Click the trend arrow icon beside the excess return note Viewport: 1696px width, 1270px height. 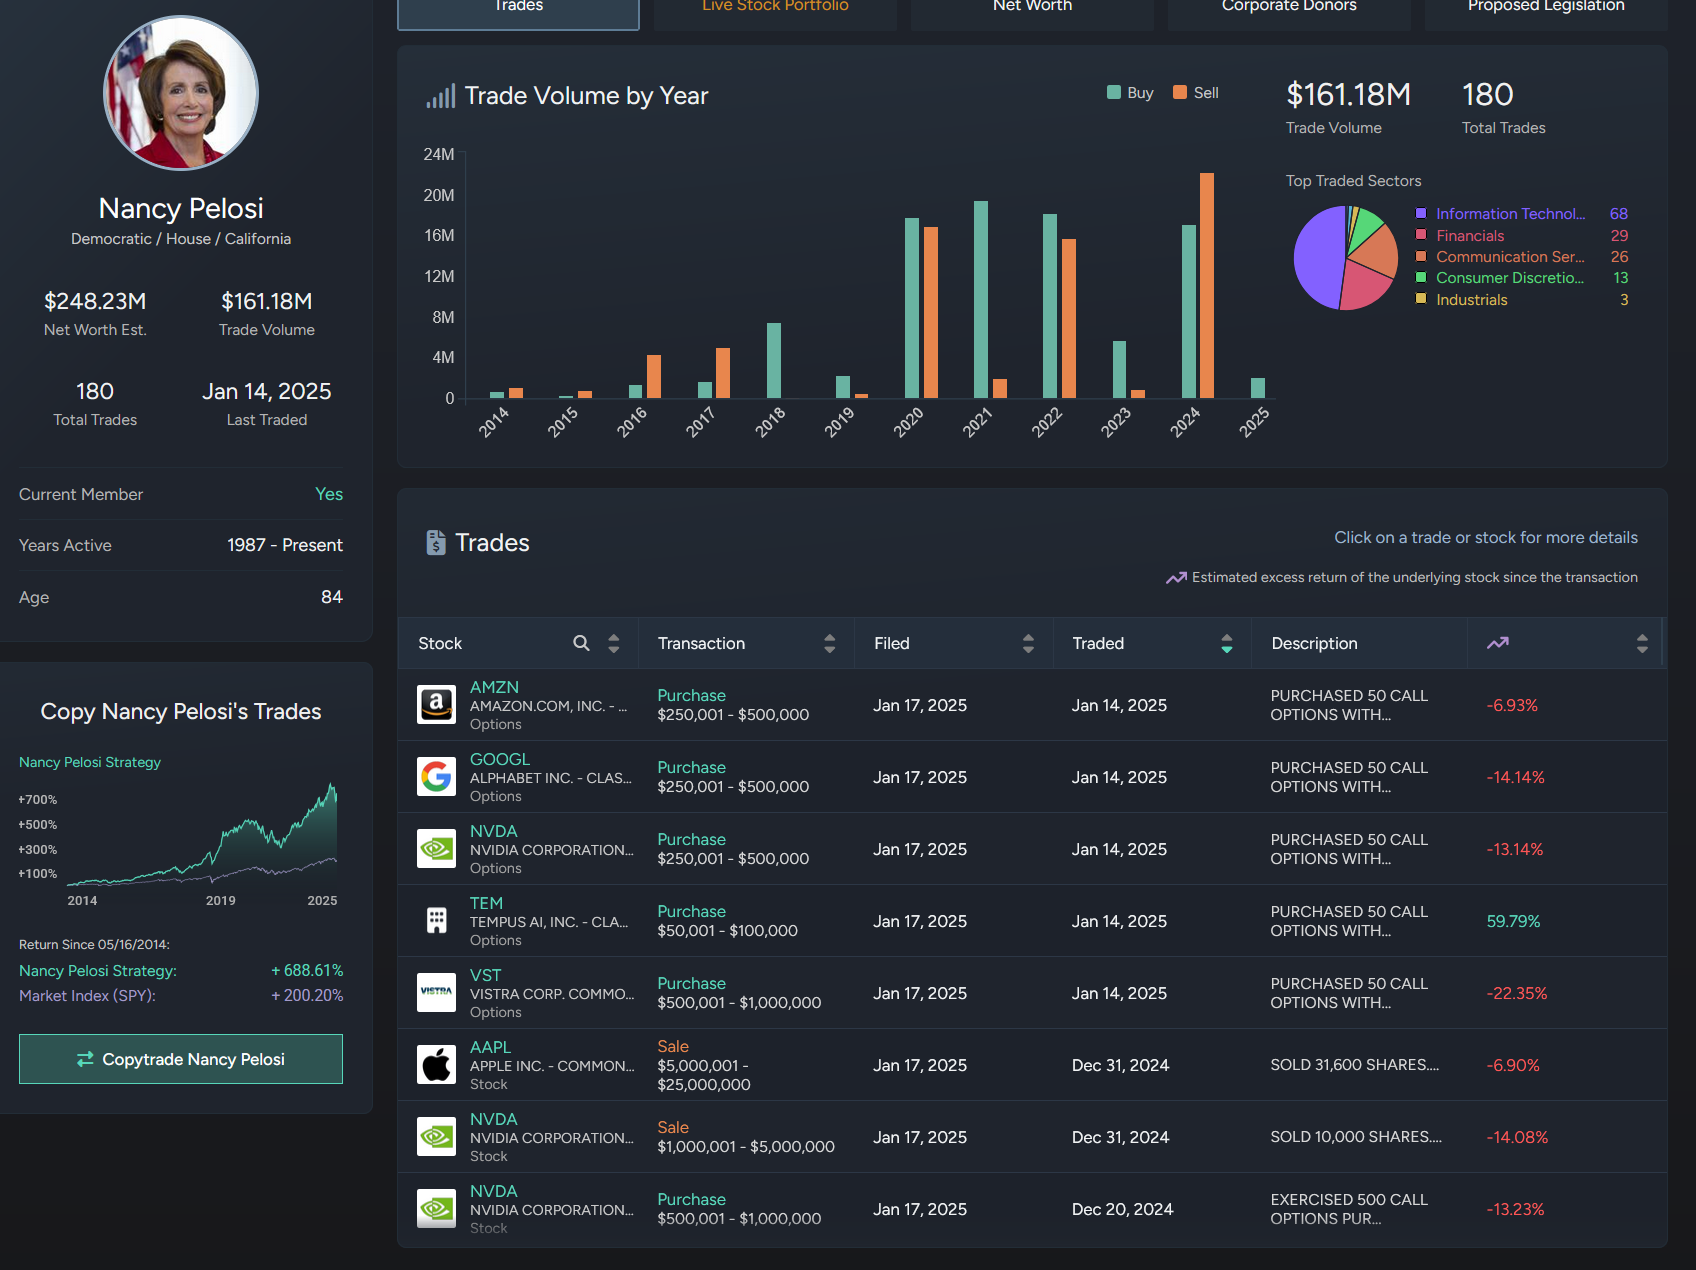pos(1176,578)
